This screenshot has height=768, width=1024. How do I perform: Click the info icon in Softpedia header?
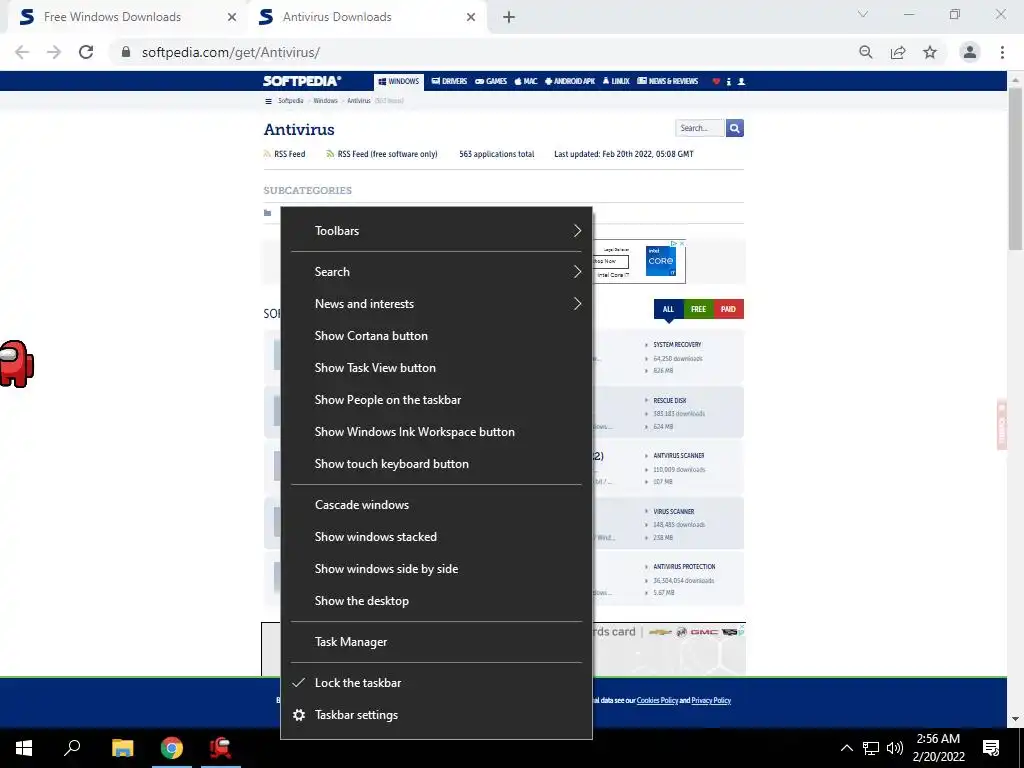pyautogui.click(x=729, y=82)
